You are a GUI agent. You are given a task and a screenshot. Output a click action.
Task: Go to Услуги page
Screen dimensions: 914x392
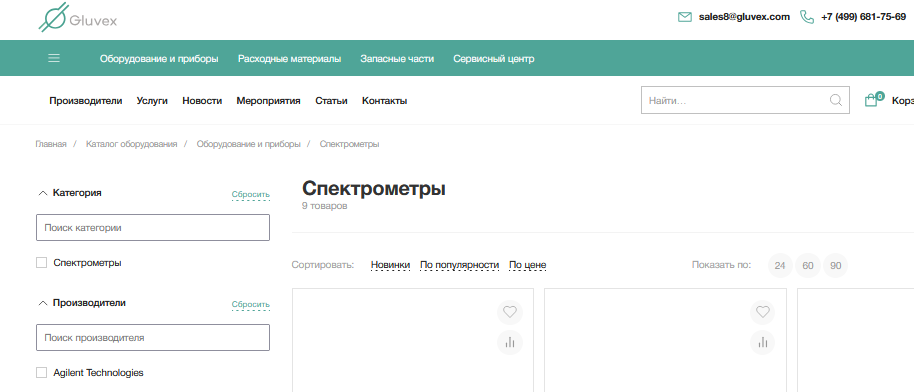(152, 101)
